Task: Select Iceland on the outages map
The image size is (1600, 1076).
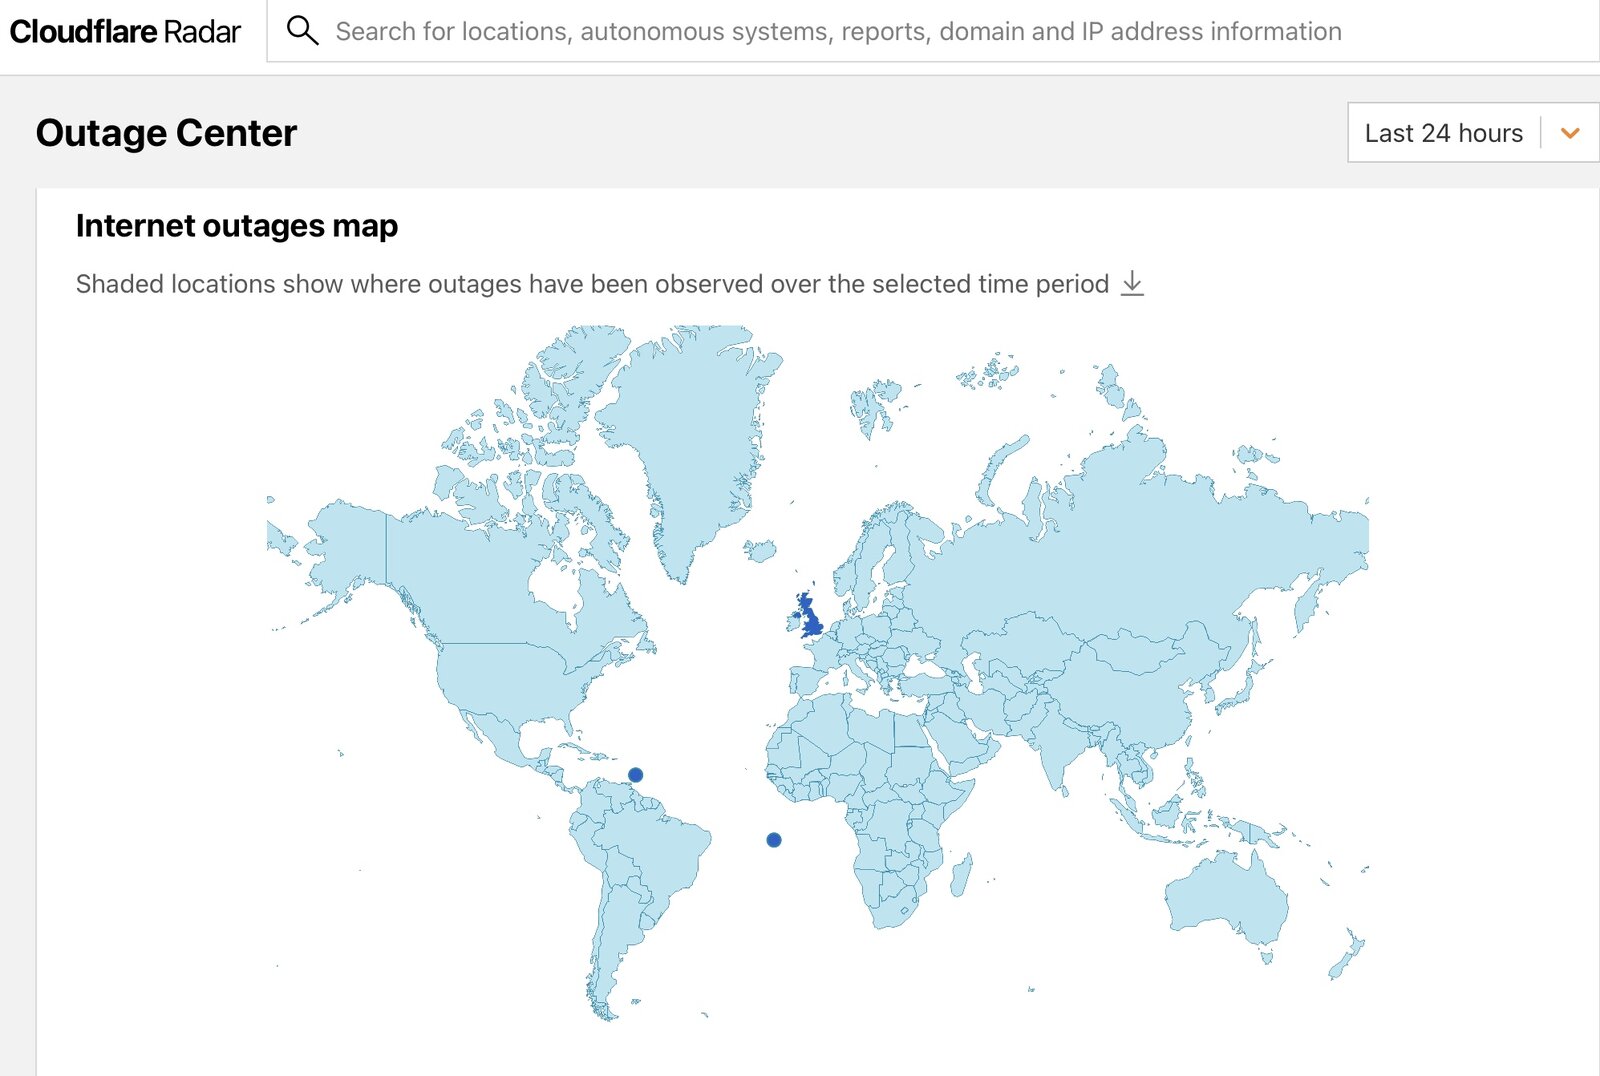Action: pyautogui.click(x=761, y=550)
